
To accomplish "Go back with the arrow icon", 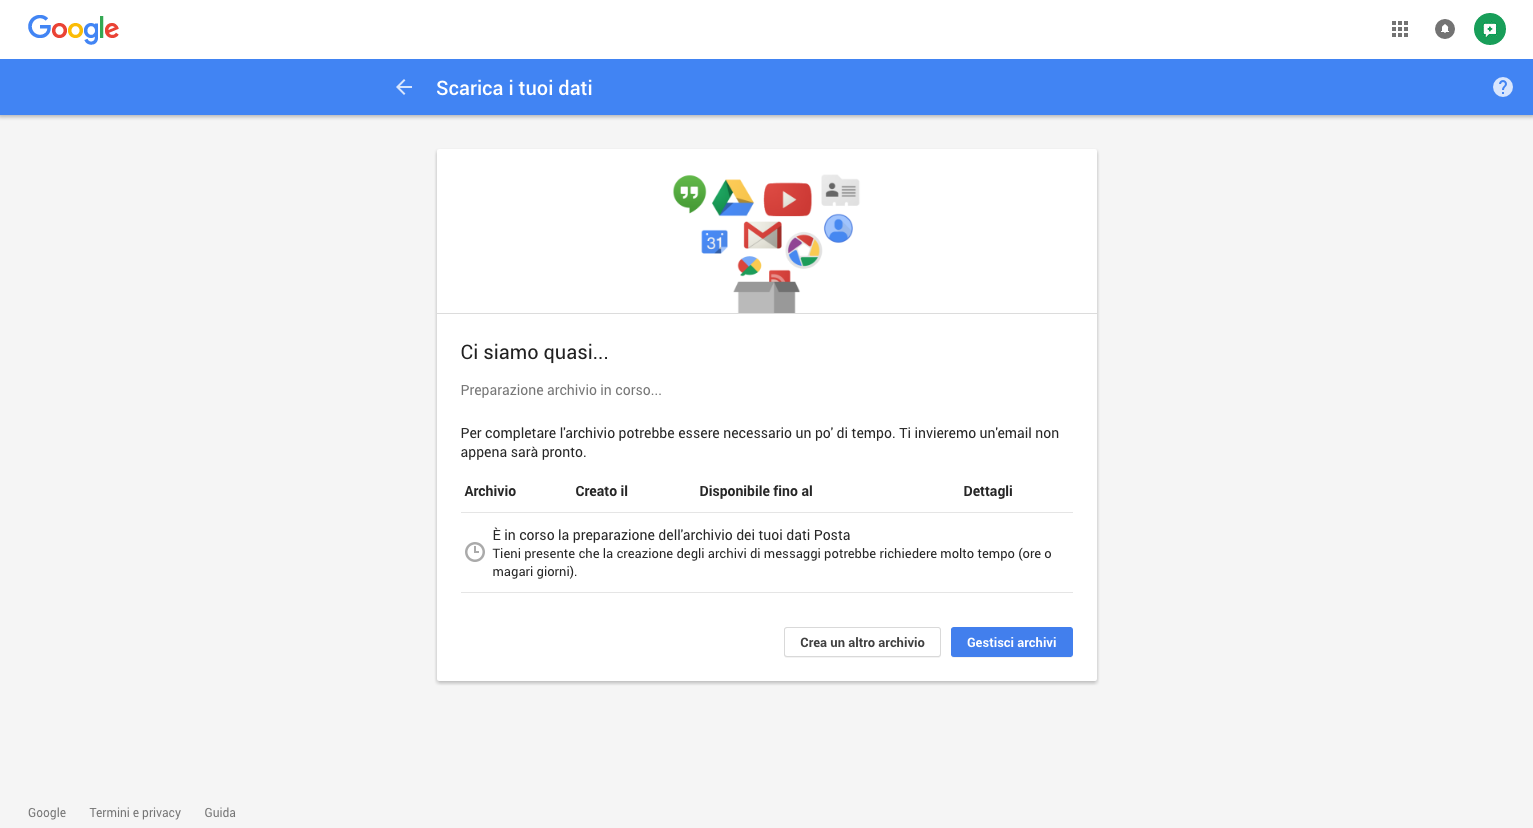I will point(404,87).
